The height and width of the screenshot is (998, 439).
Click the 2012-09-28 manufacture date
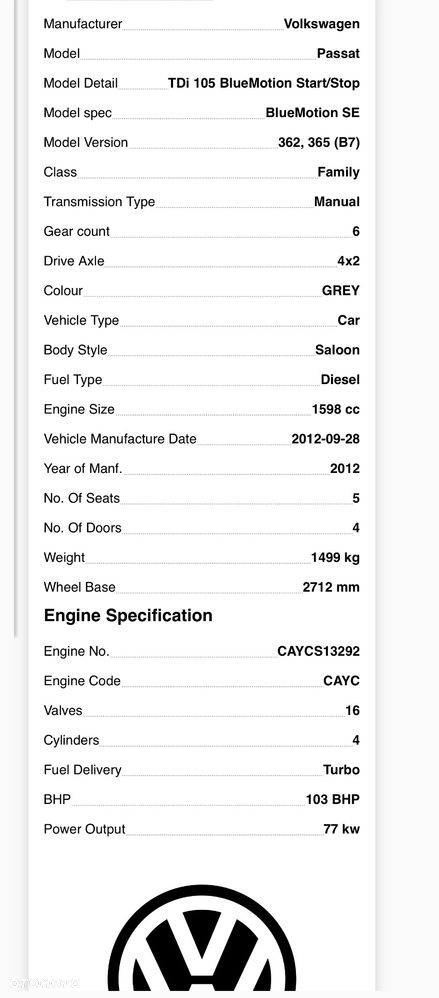[x=325, y=439]
